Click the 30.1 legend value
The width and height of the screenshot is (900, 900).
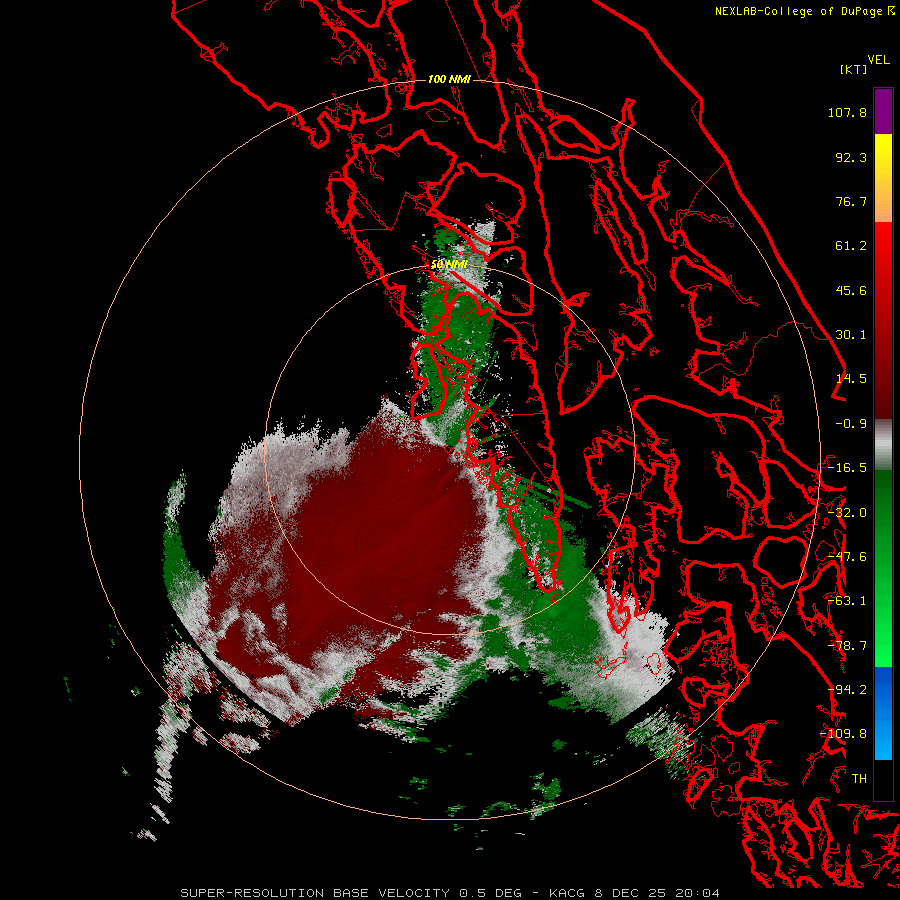click(851, 335)
